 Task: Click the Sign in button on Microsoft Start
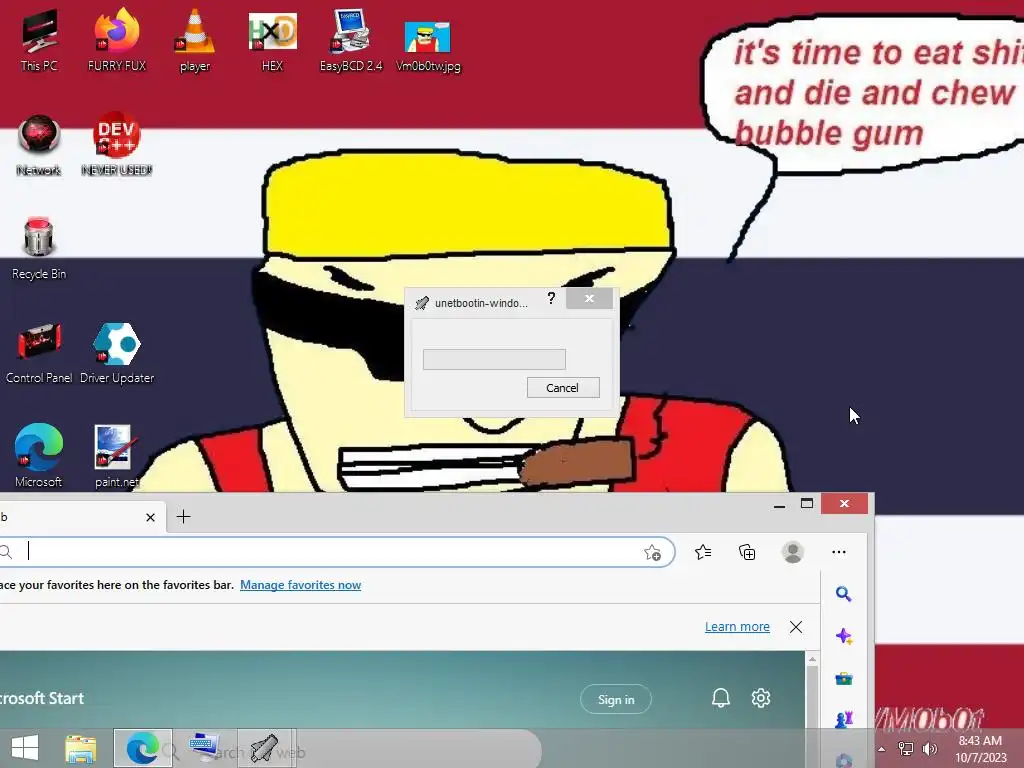tap(616, 699)
